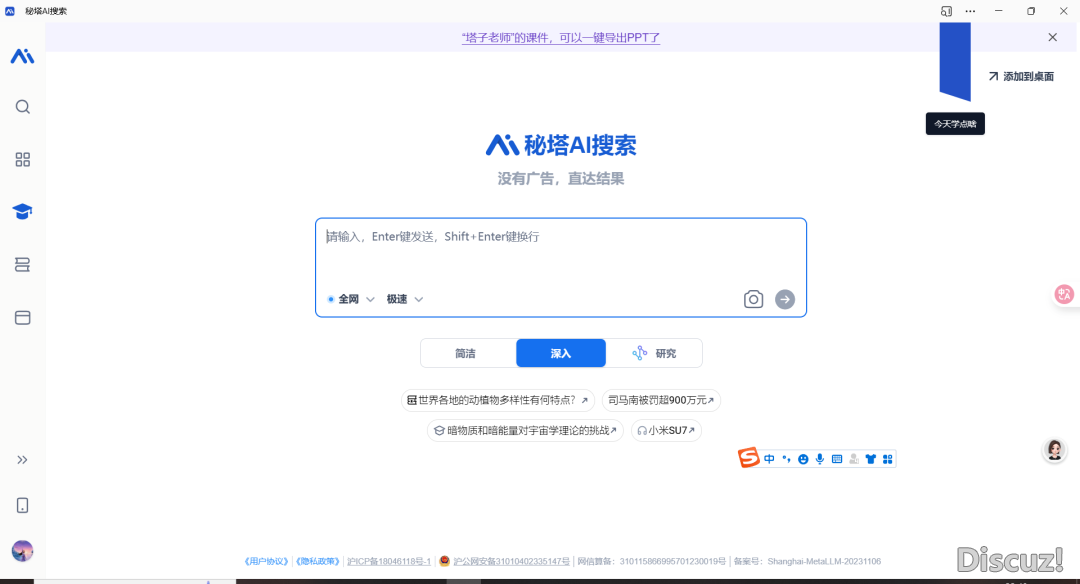The image size is (1080, 584).
Task: Open the 极速 speed dropdown
Action: [404, 299]
